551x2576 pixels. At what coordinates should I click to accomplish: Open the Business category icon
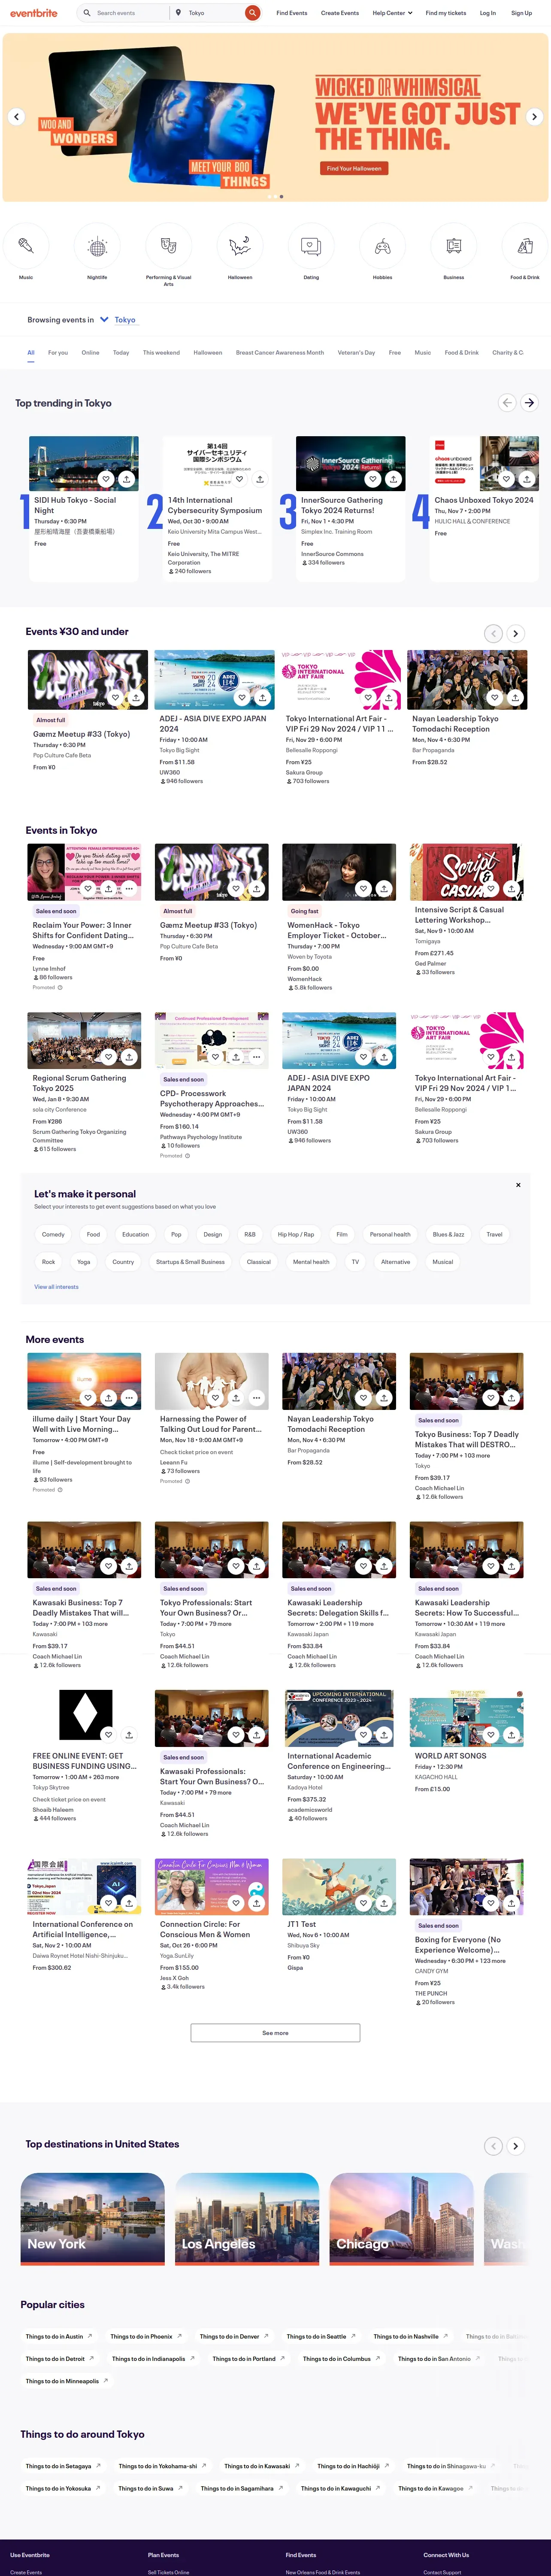[x=454, y=245]
